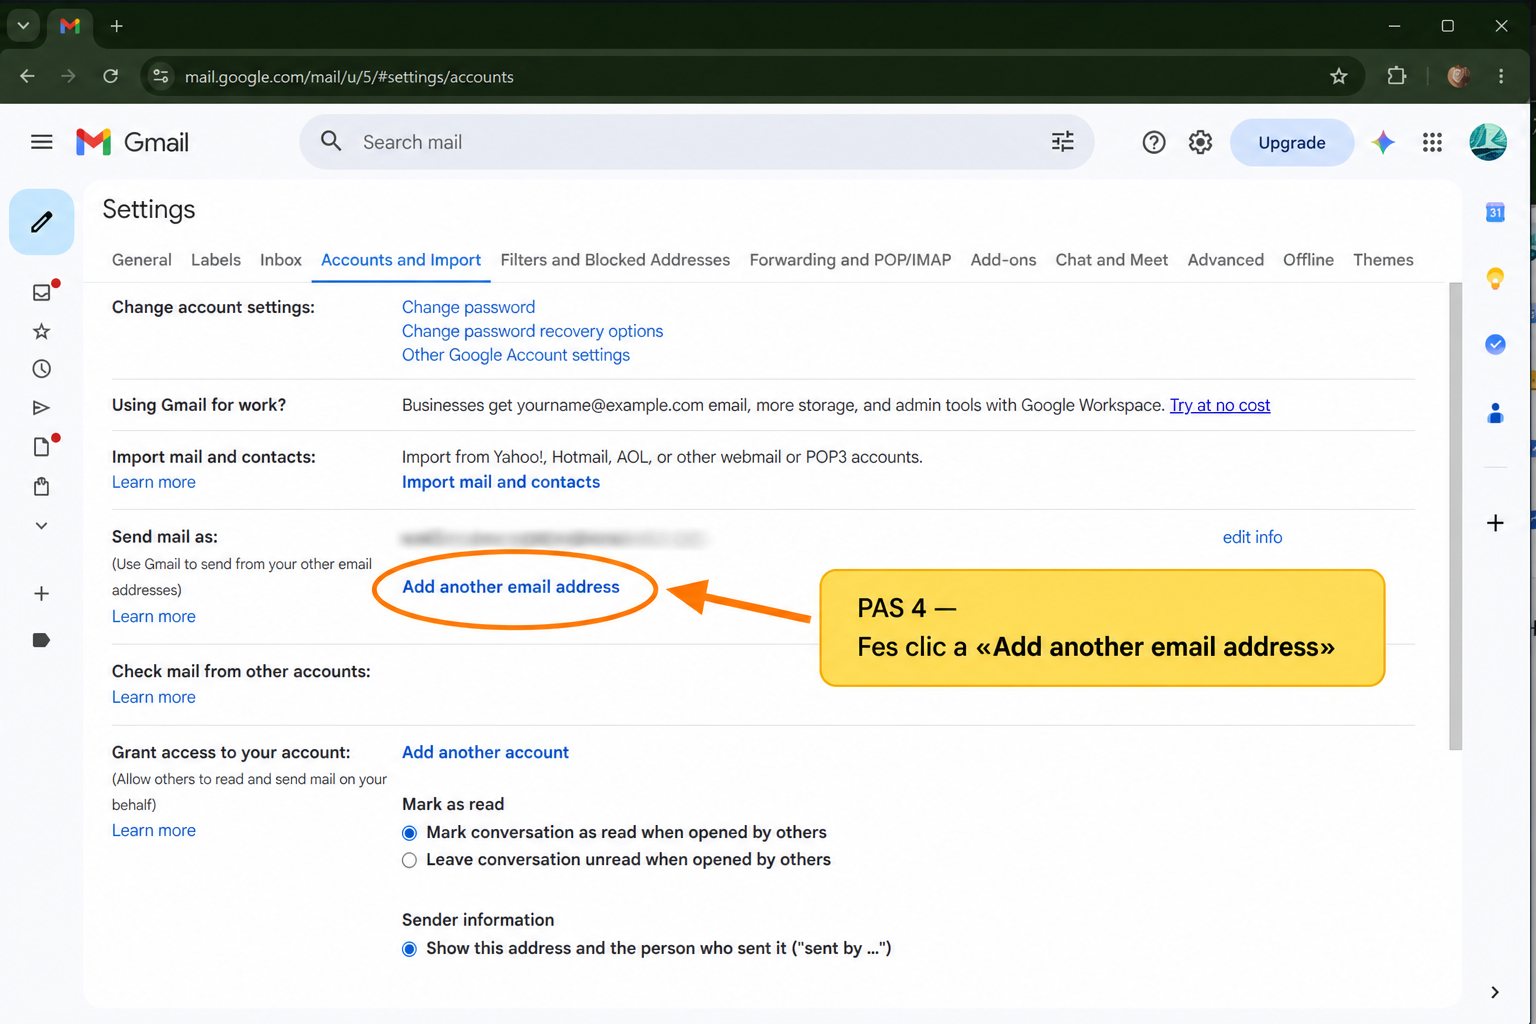Open a new browser tab
This screenshot has width=1536, height=1024.
tap(117, 26)
